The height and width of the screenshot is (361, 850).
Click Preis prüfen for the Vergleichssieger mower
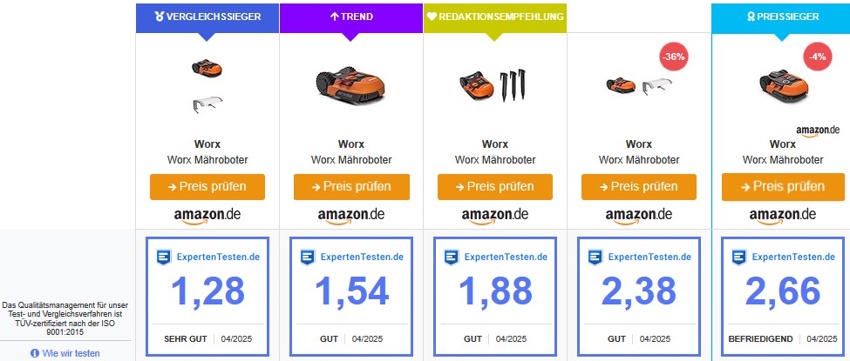tap(208, 187)
